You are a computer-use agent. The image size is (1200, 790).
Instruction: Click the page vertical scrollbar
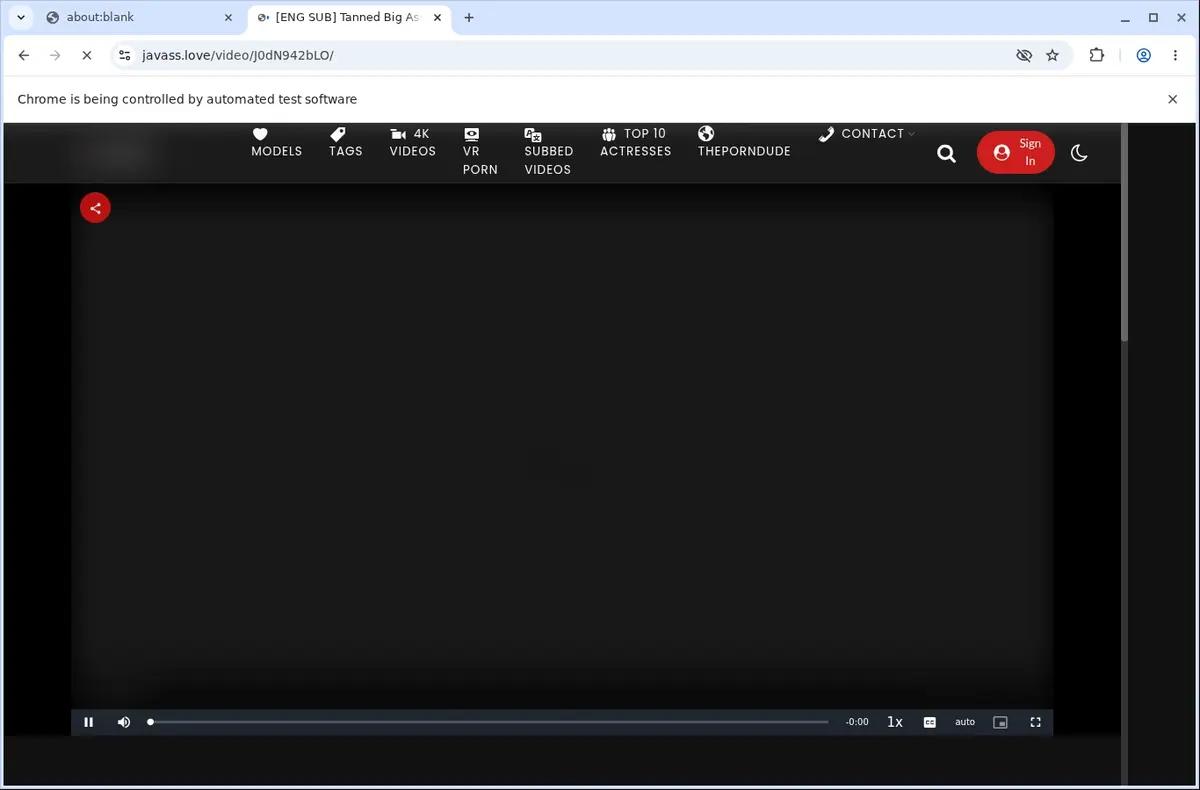coord(1123,234)
